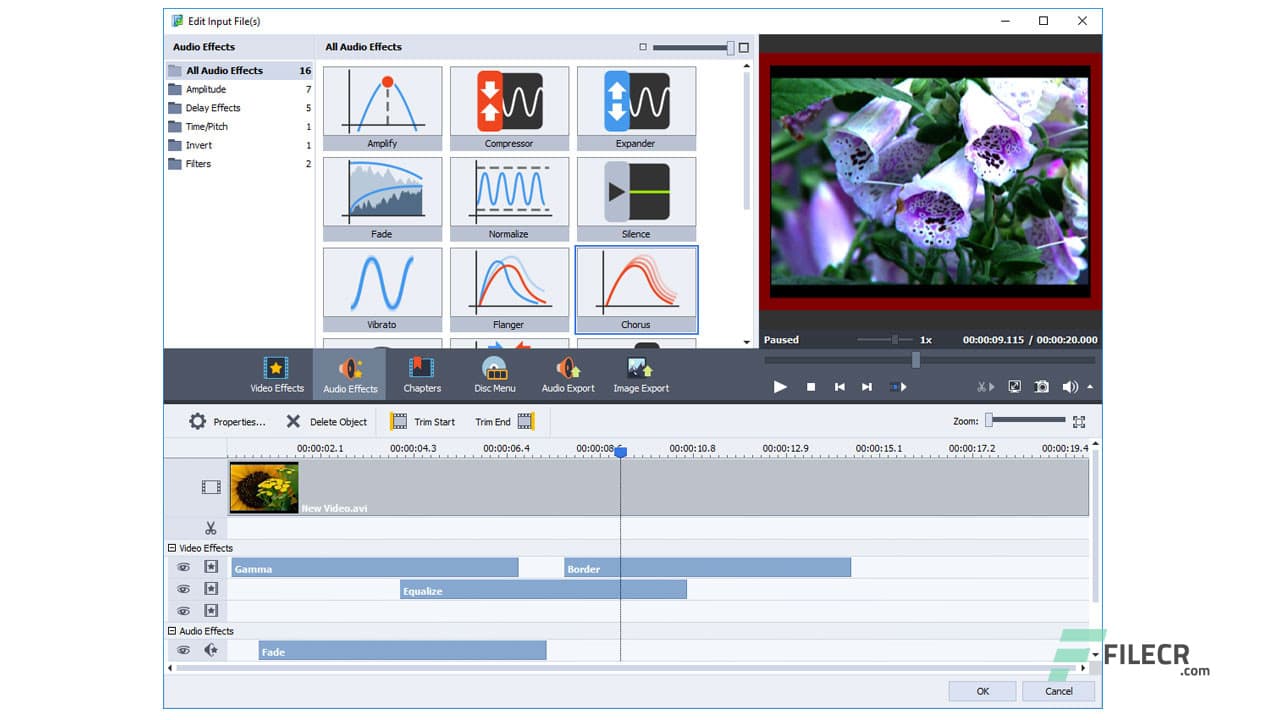
Task: Select the Amplify audio effect
Action: (x=382, y=105)
